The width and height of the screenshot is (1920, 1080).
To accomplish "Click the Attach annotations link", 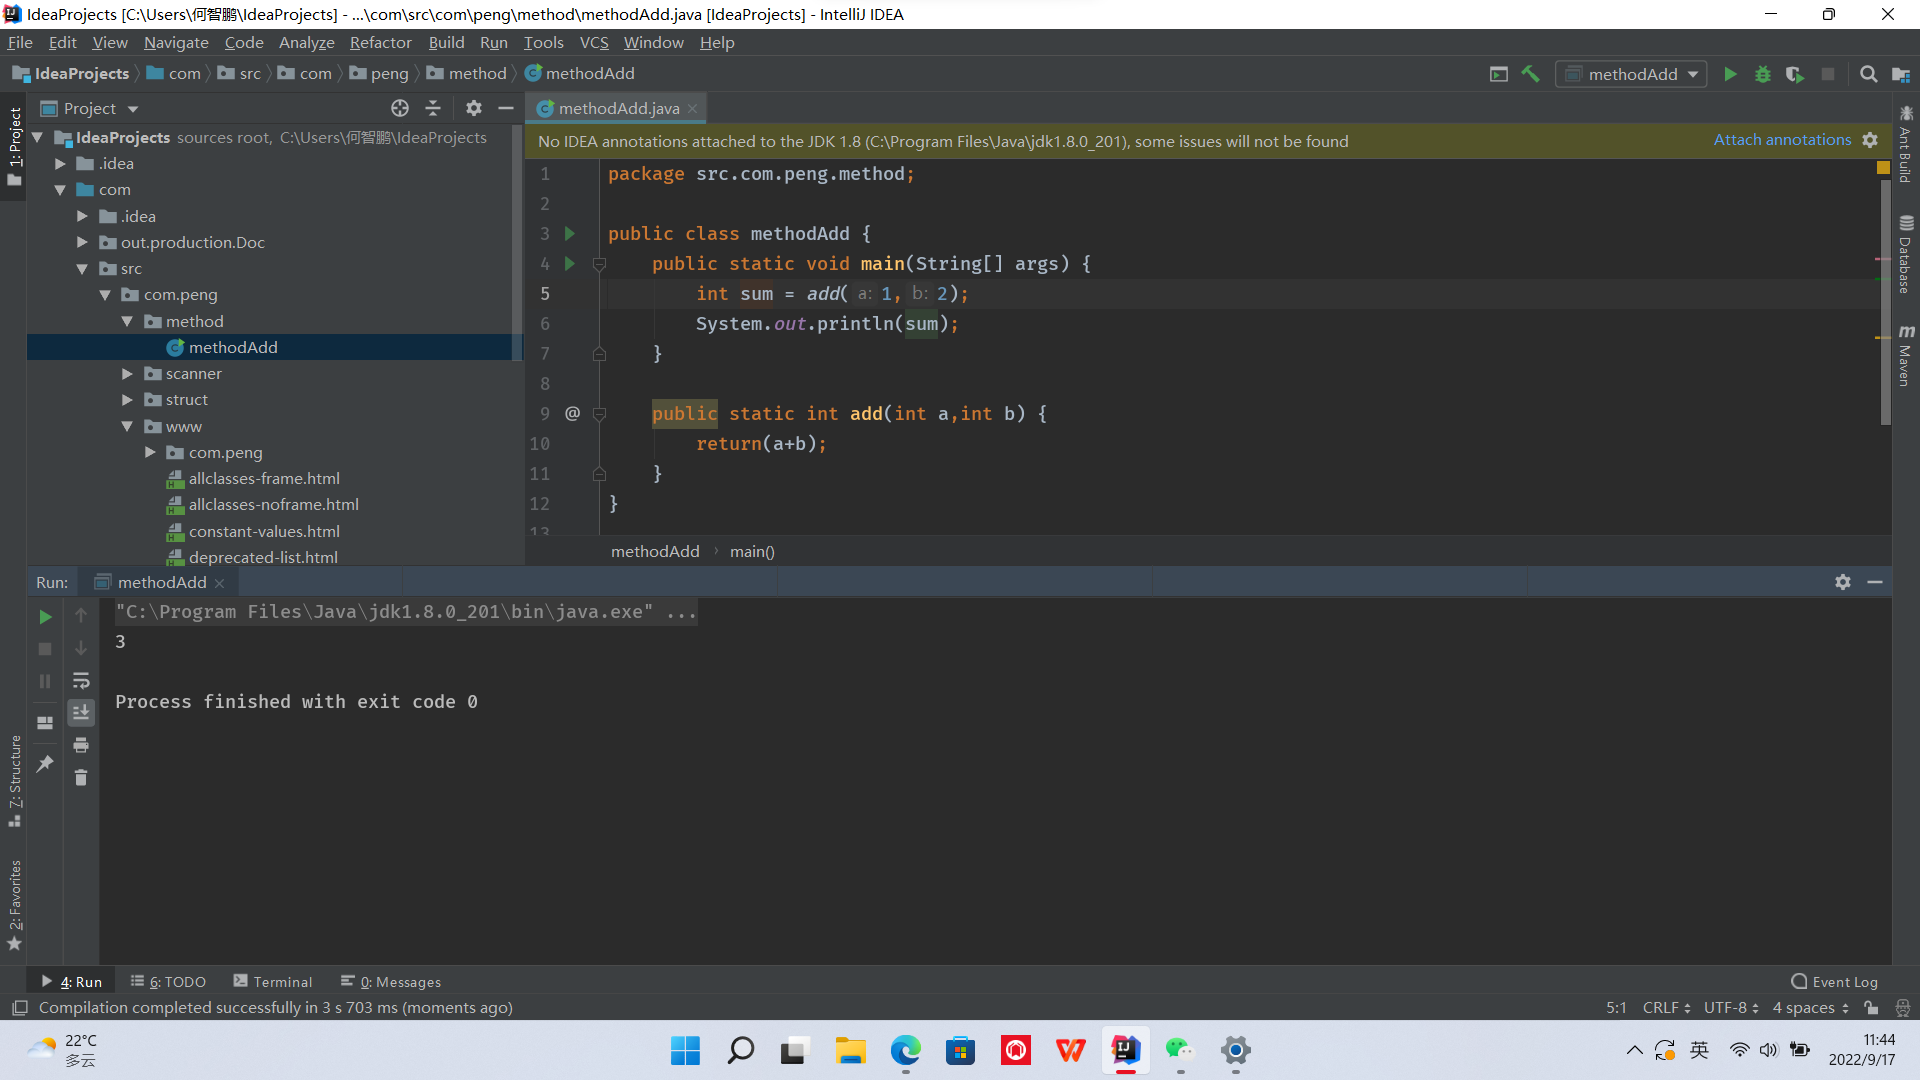I will click(1782, 140).
